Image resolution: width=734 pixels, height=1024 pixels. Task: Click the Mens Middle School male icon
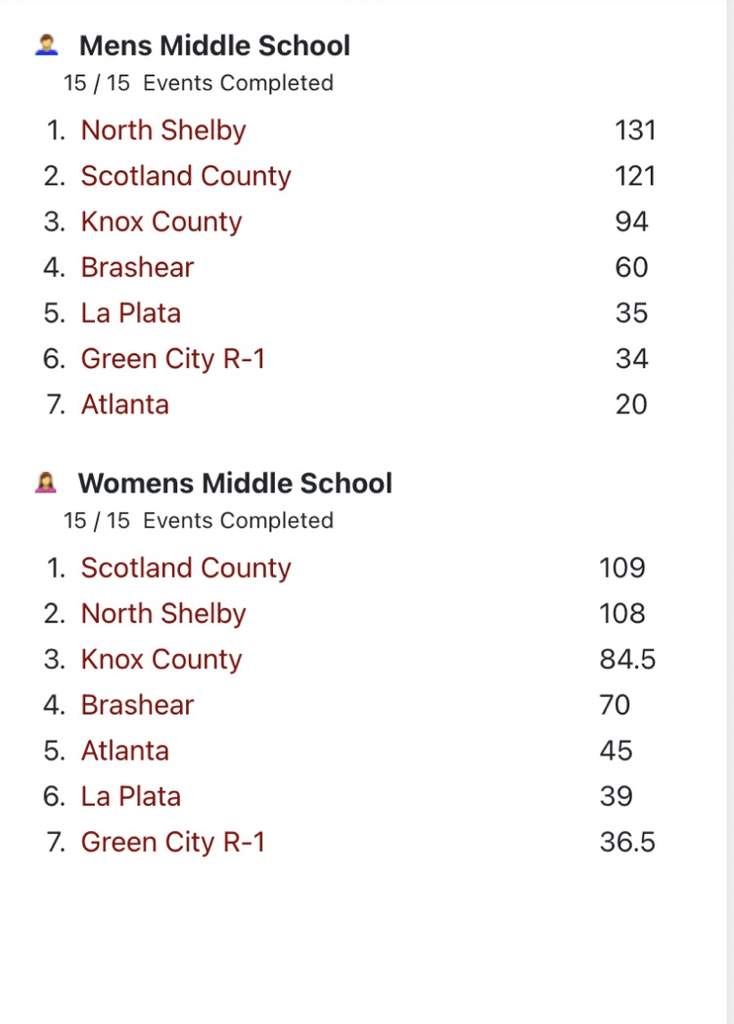46,45
